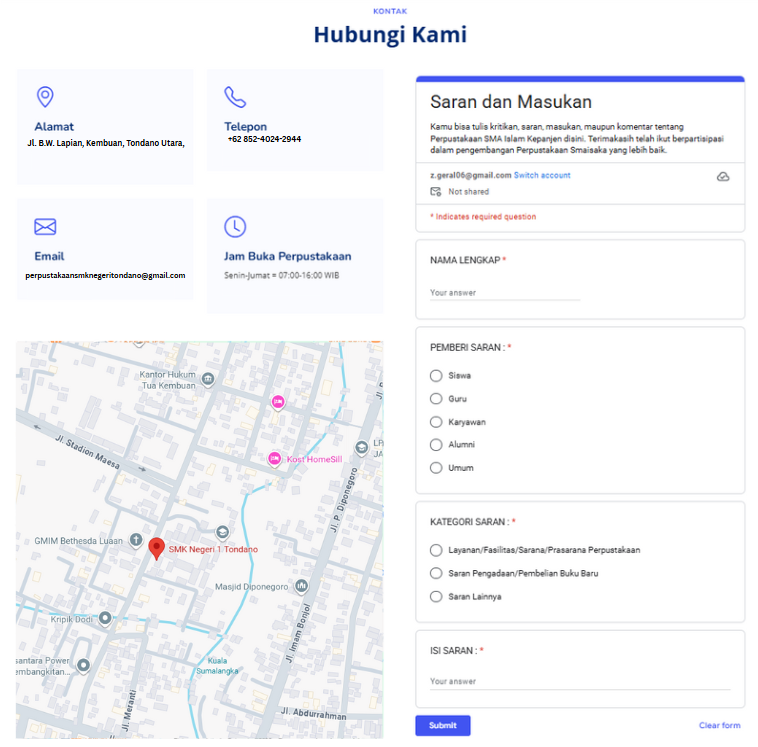This screenshot has height=747, width=758.
Task: Choose Saran Pengadaan/Pembelian Buku Baru category
Action: point(436,573)
